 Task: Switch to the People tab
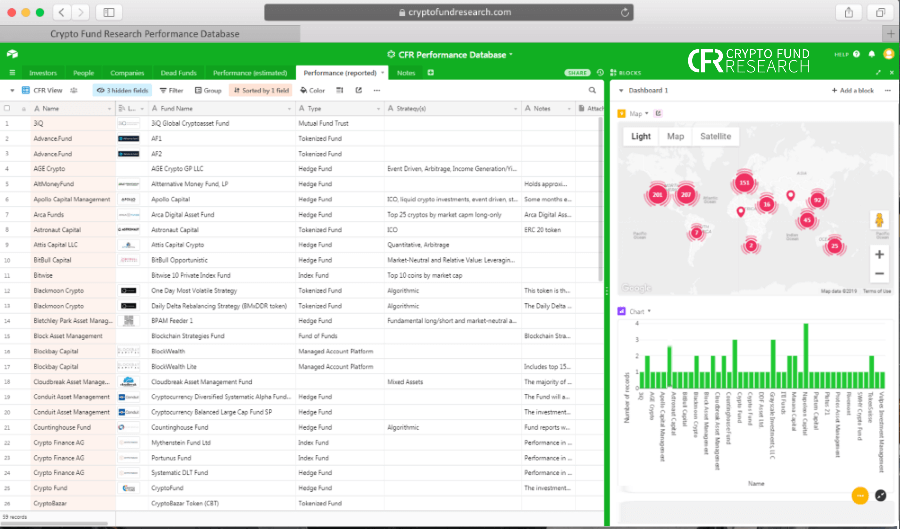tap(83, 73)
